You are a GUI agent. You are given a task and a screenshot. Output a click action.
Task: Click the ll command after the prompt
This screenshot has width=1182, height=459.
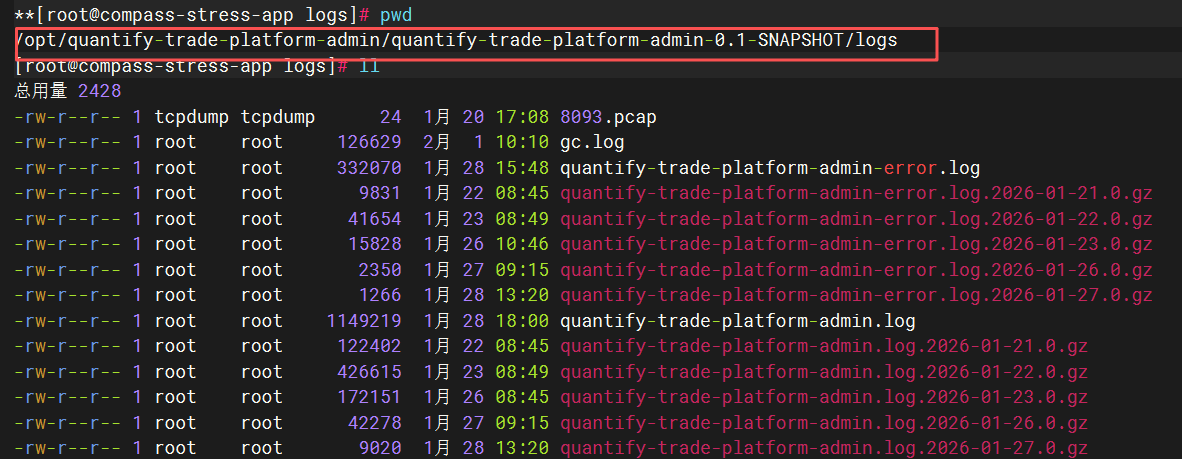[368, 66]
